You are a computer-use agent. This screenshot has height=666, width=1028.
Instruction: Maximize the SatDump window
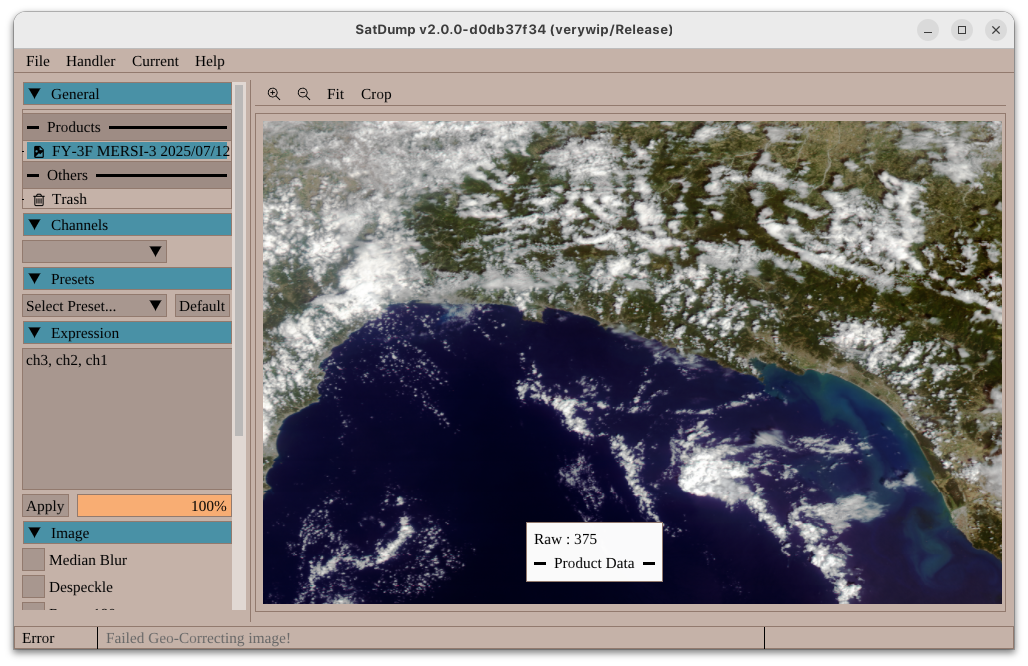[x=962, y=30]
